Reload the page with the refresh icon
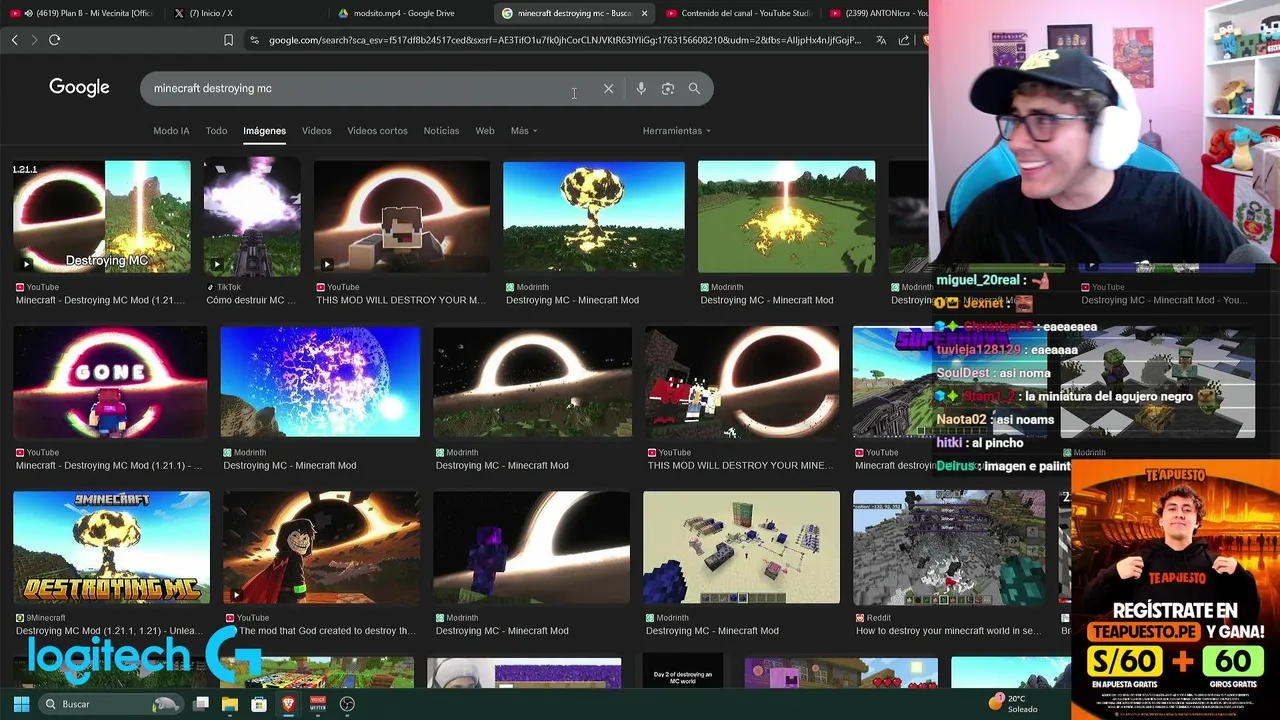Viewport: 1280px width, 720px height. tap(54, 40)
